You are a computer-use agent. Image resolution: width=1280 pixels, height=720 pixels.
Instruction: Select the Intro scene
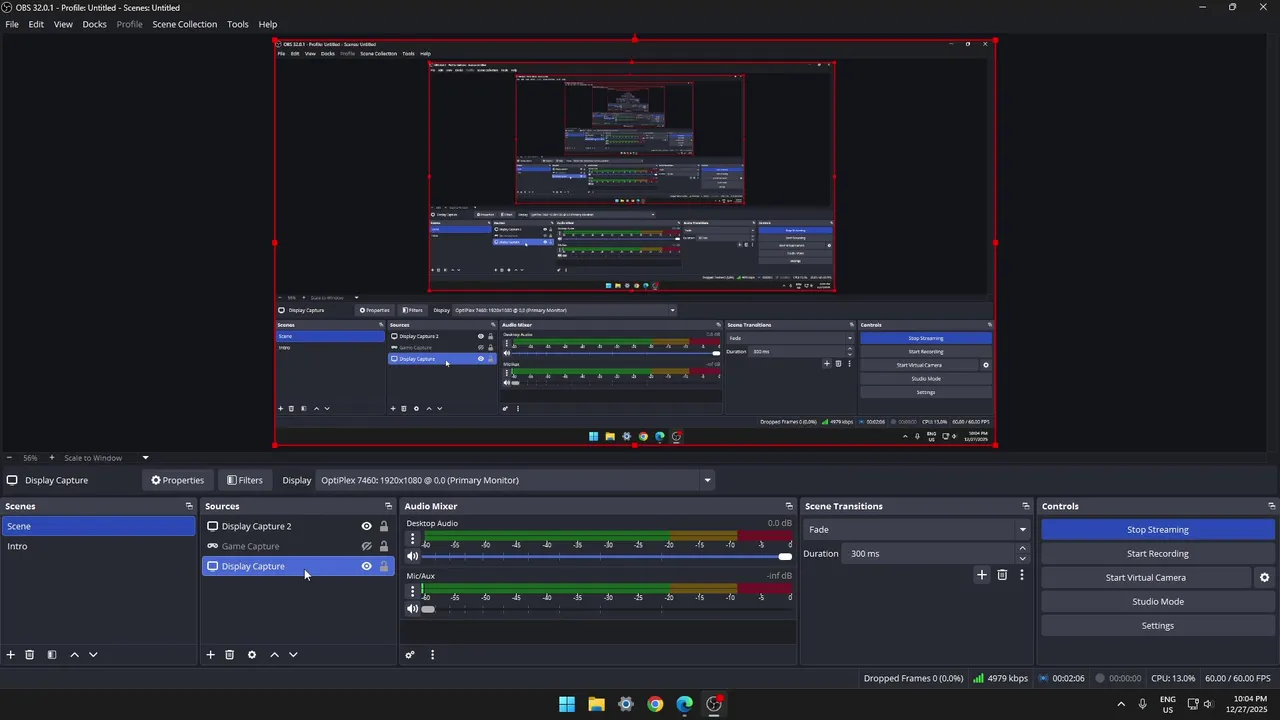(98, 546)
